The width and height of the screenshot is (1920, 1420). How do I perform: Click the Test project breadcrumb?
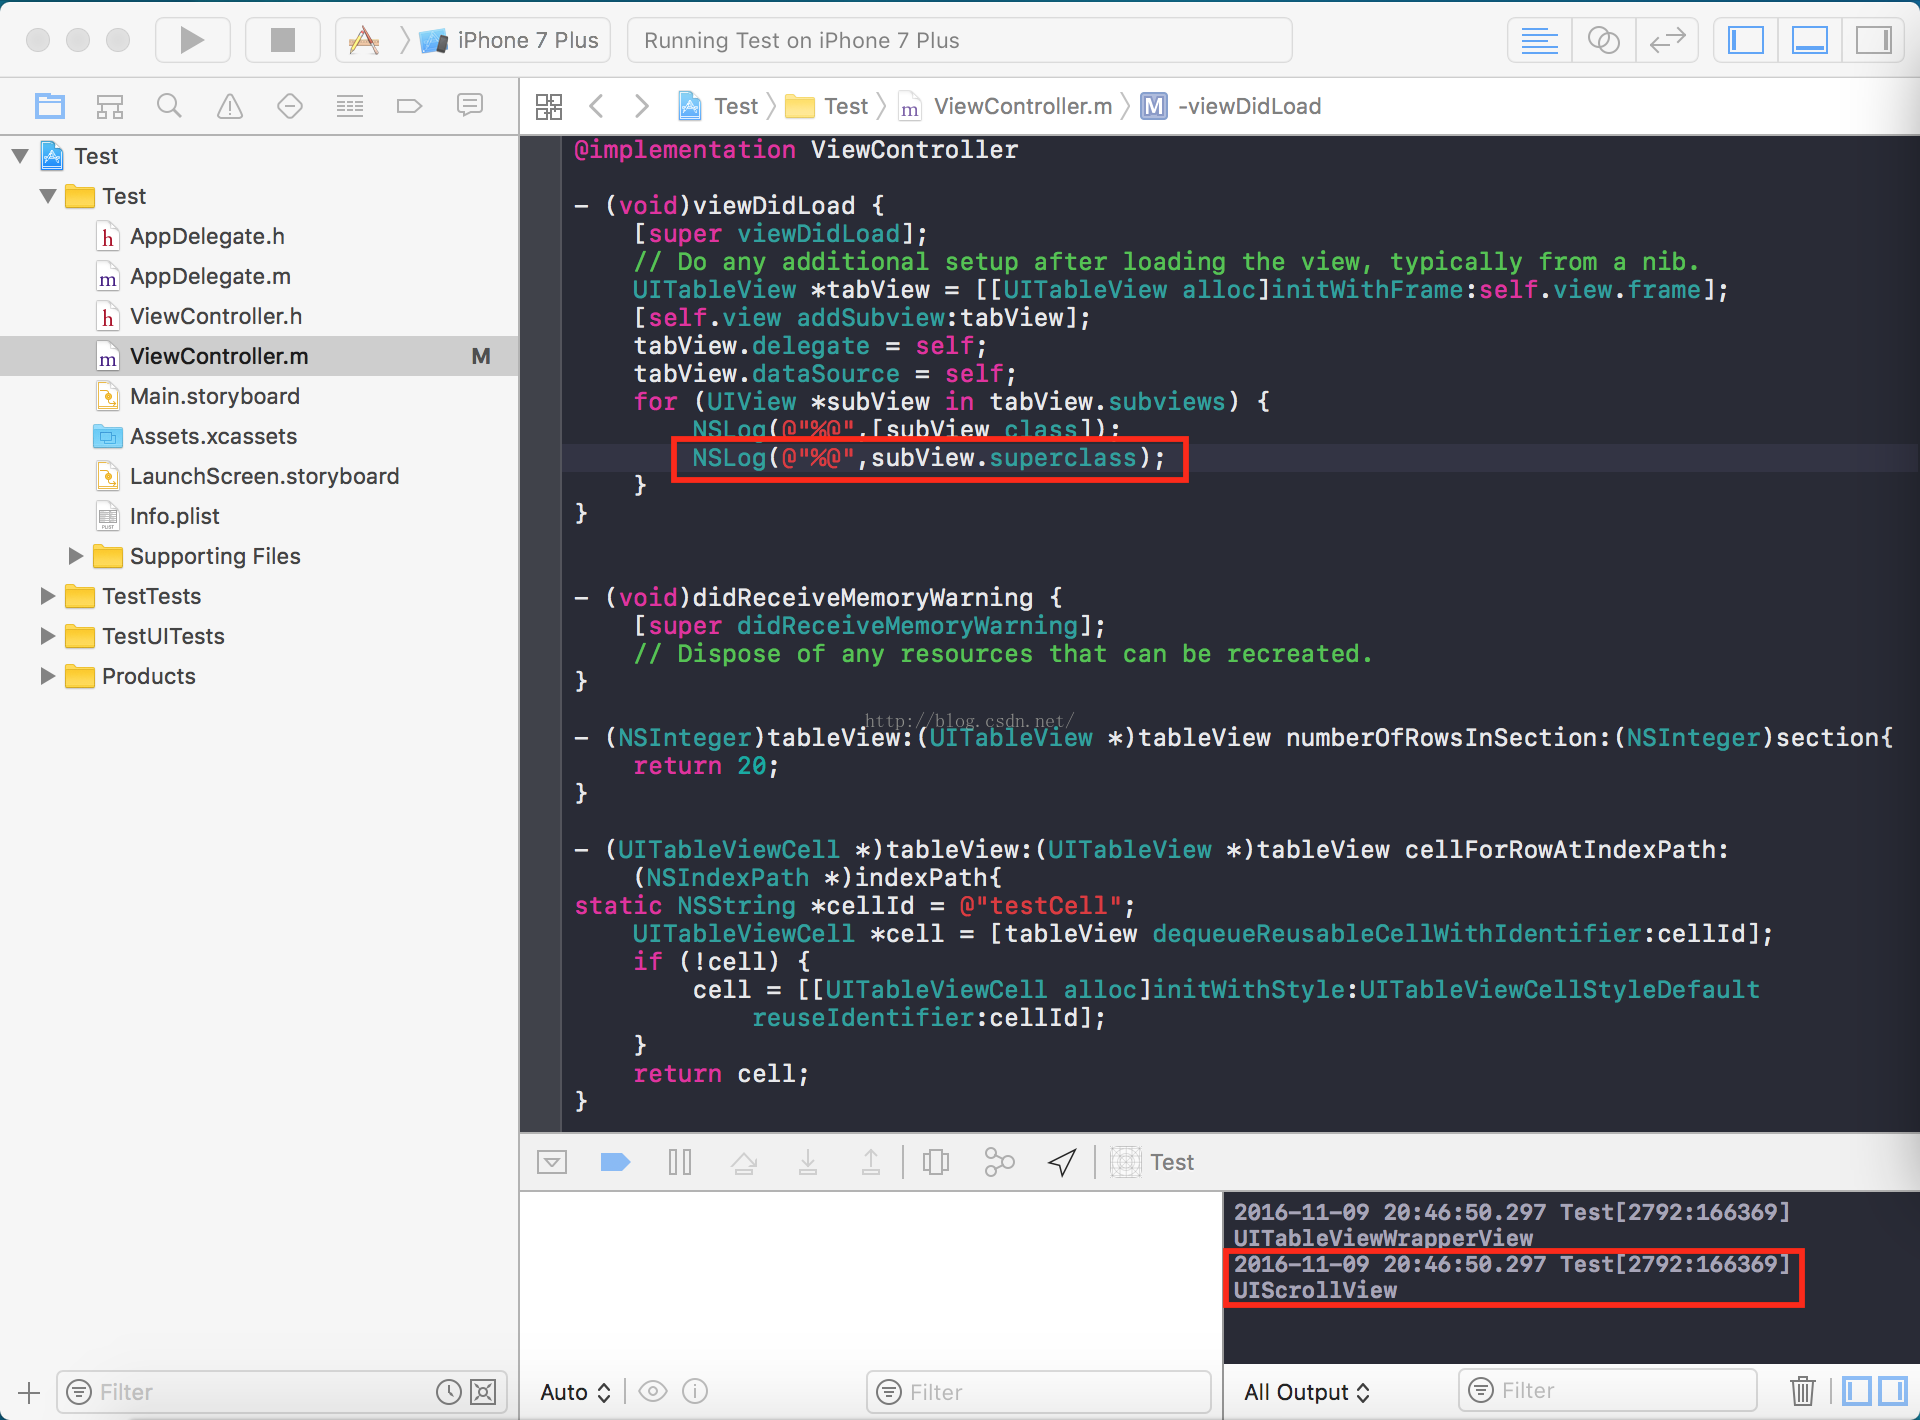pos(719,106)
